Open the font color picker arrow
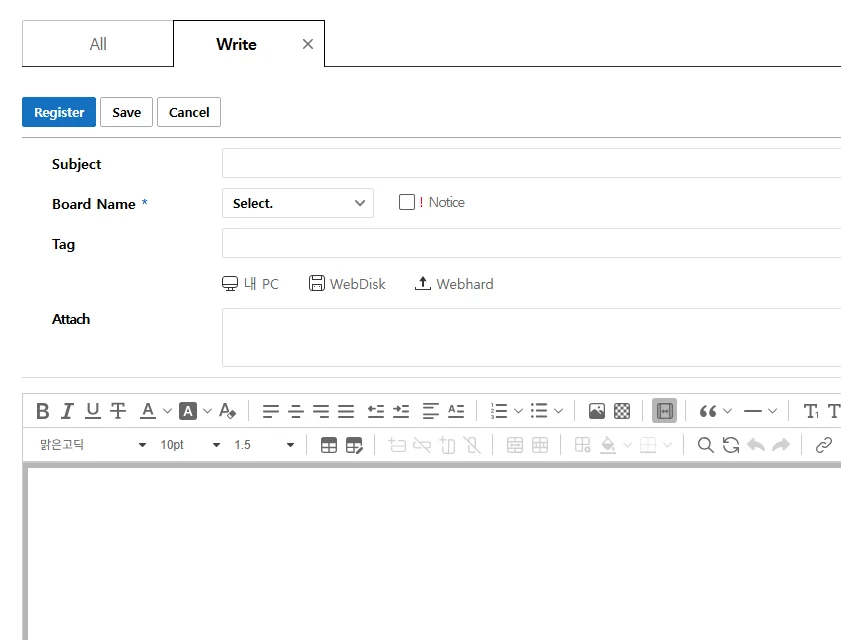 coord(167,411)
